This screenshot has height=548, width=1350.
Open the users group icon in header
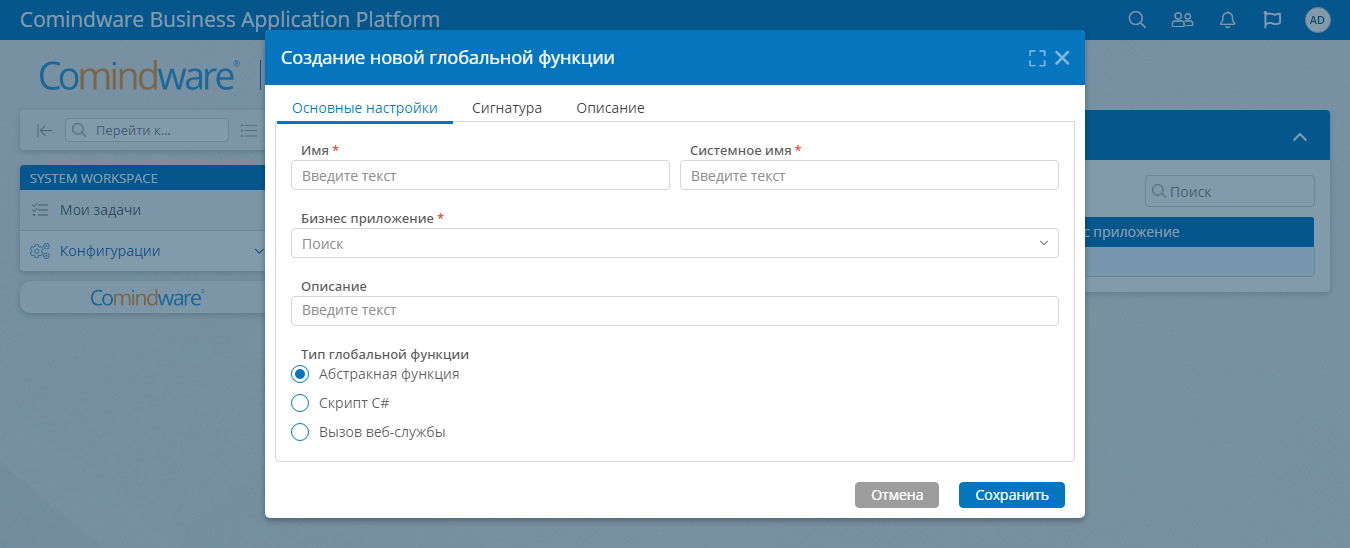(1182, 20)
